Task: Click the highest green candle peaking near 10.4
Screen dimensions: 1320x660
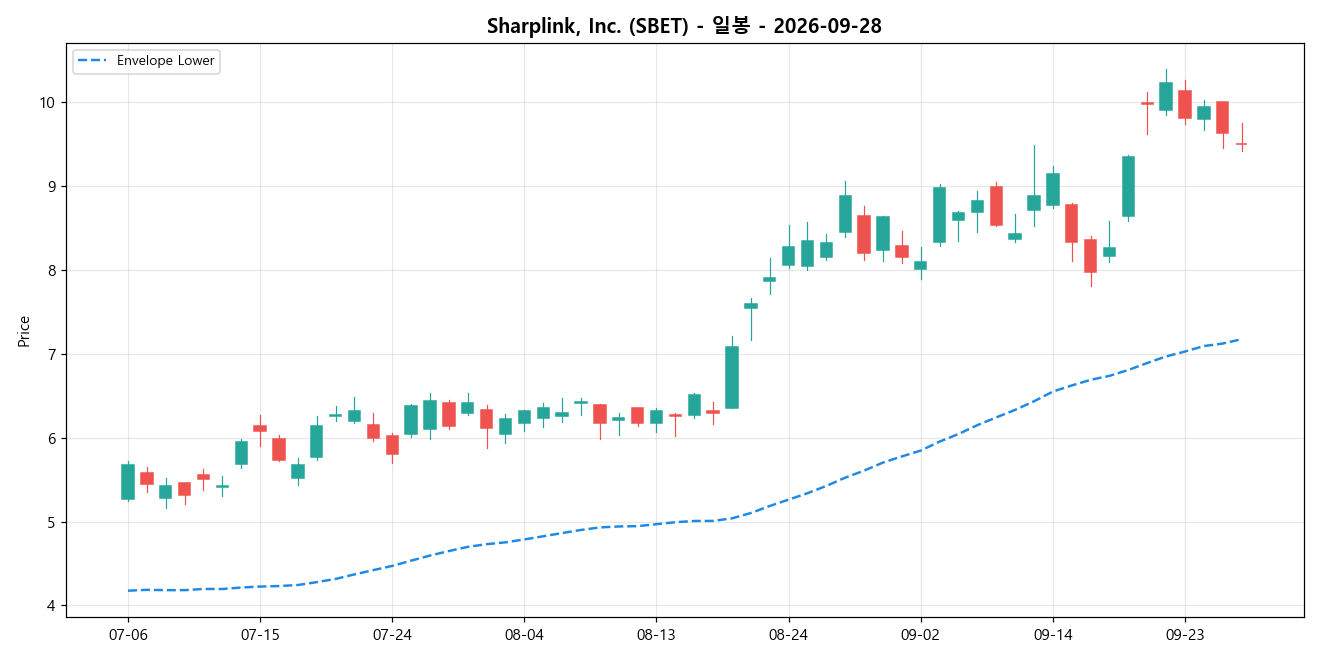Action: (1166, 96)
